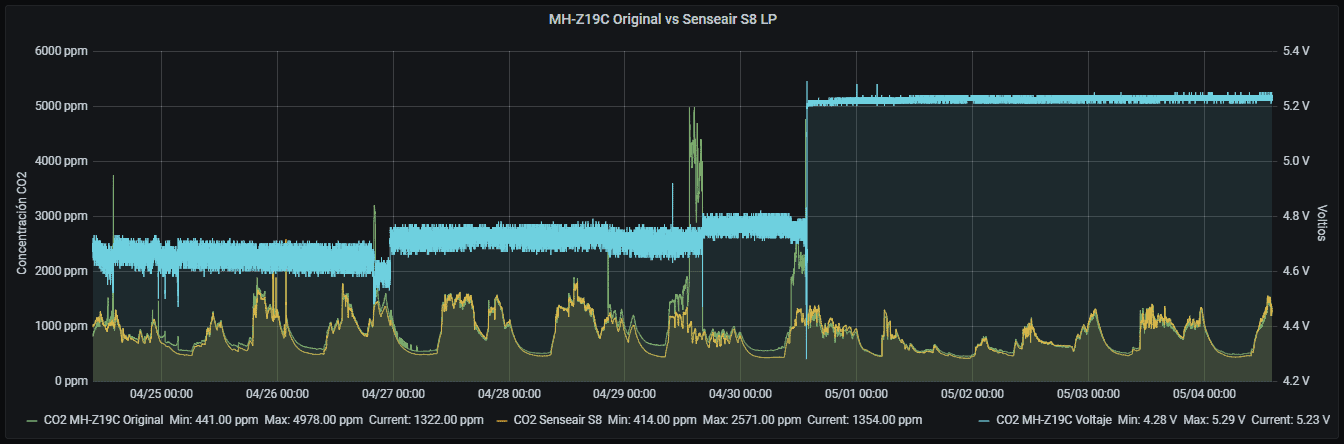This screenshot has height=444, width=1344.
Task: Click the 04/30 00:00 x-axis label
Action: point(741,393)
